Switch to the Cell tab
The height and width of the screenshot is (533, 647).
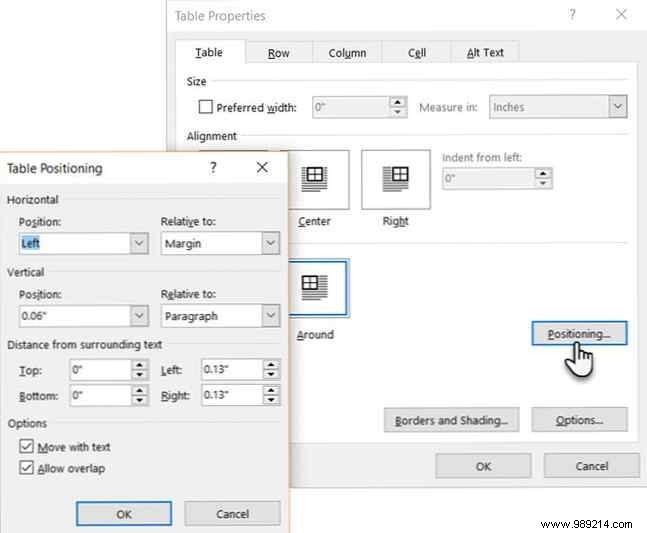pyautogui.click(x=416, y=53)
